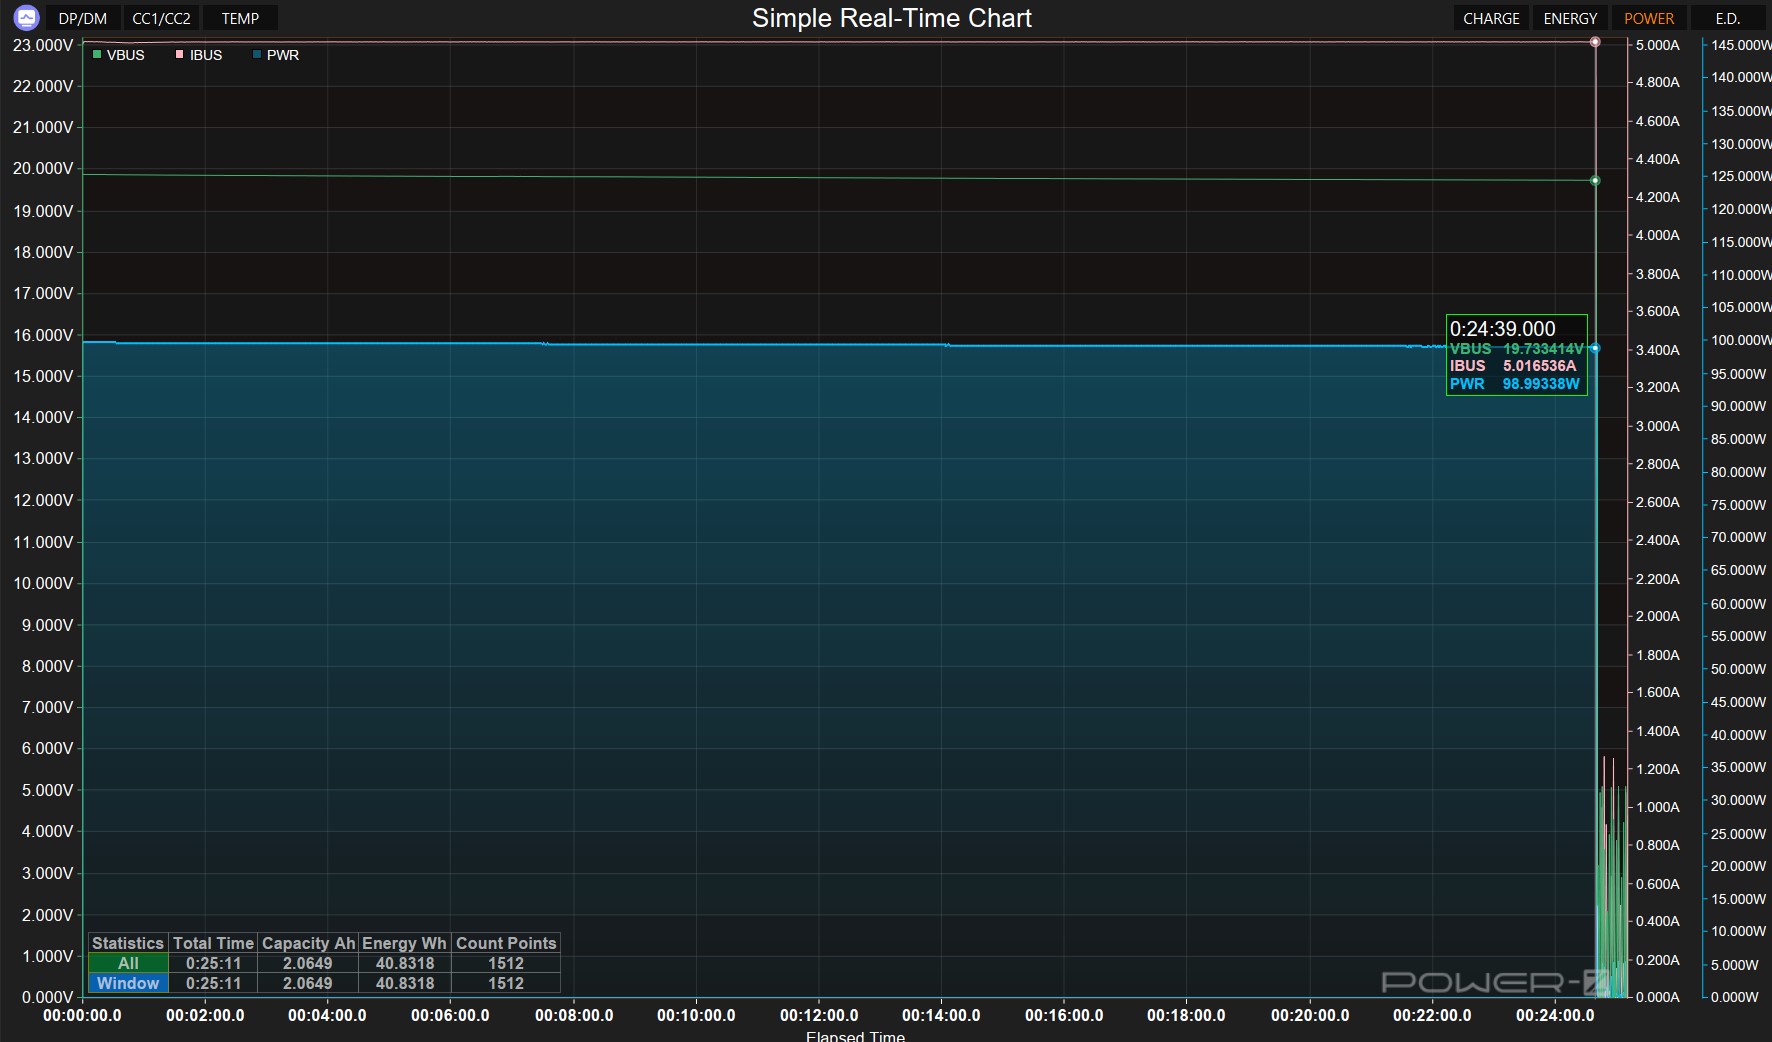Image resolution: width=1772 pixels, height=1042 pixels.
Task: Click the All row count points 1512
Action: 506,963
